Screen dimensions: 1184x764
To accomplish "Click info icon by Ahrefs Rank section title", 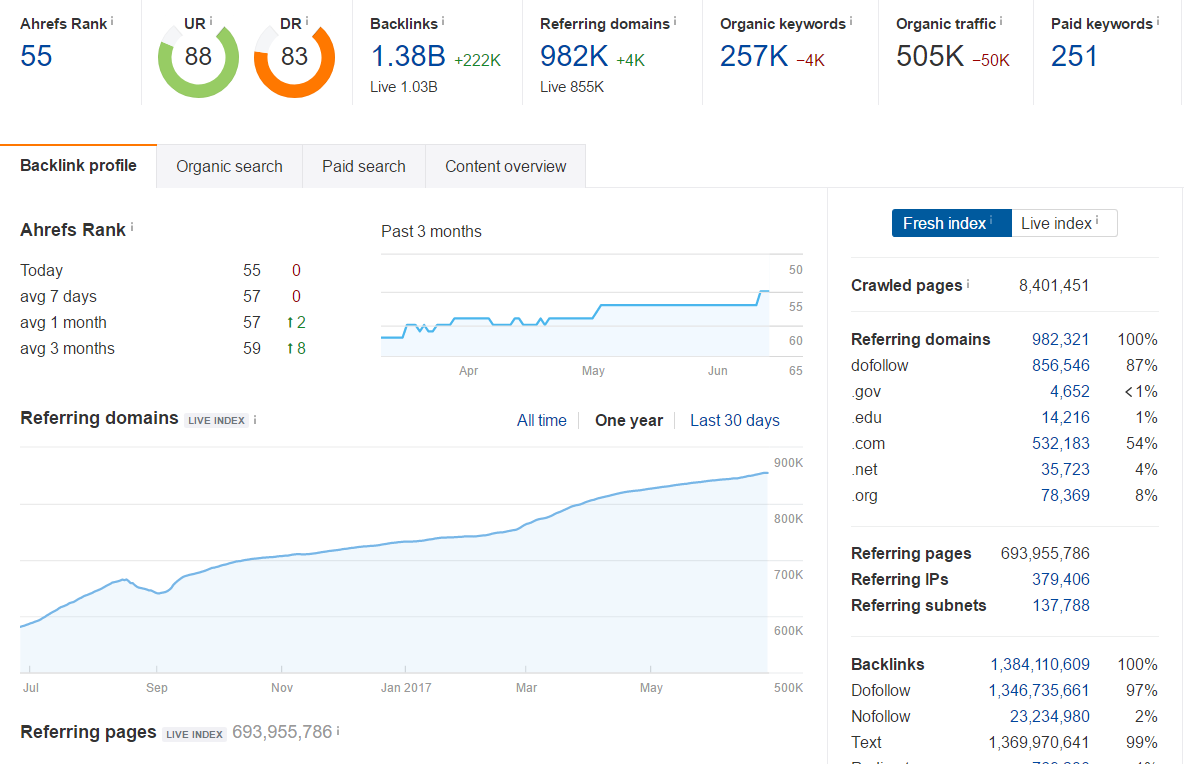I will coord(132,226).
